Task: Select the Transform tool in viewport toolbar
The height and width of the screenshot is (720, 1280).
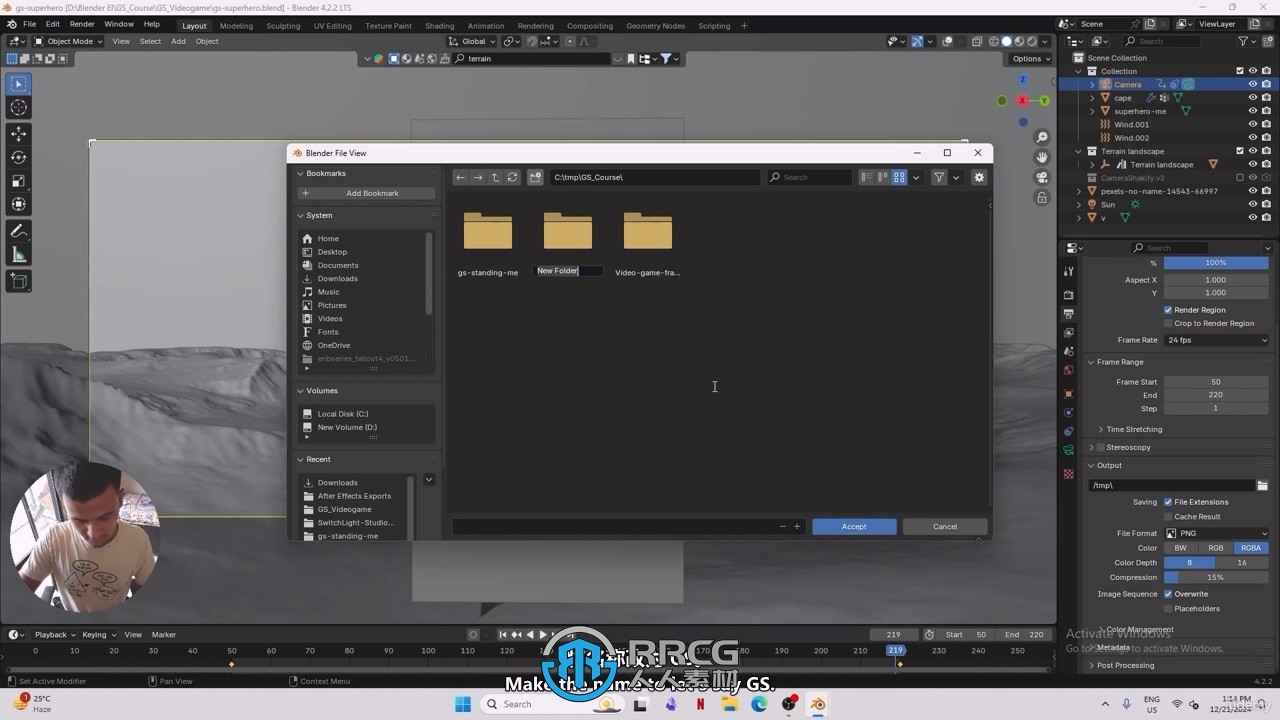Action: (x=19, y=205)
